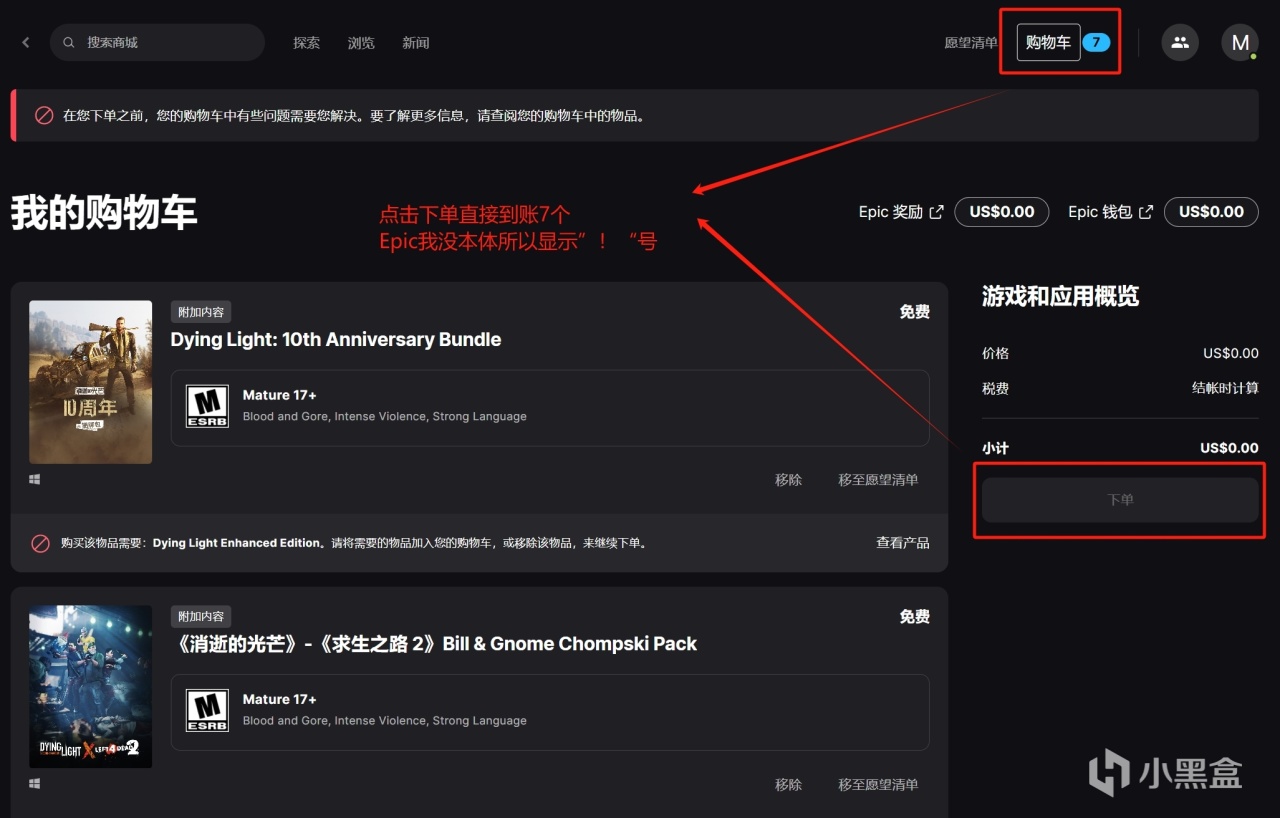The image size is (1280, 818).
Task: Click the Epic 钱包 US$0.00 balance pill
Action: (x=1212, y=212)
